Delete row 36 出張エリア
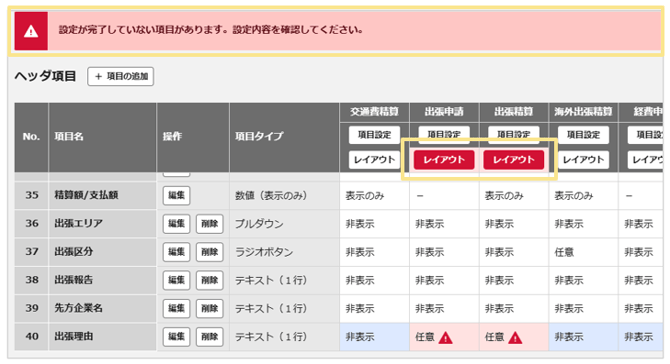Image resolution: width=670 pixels, height=364 pixels. (x=209, y=224)
